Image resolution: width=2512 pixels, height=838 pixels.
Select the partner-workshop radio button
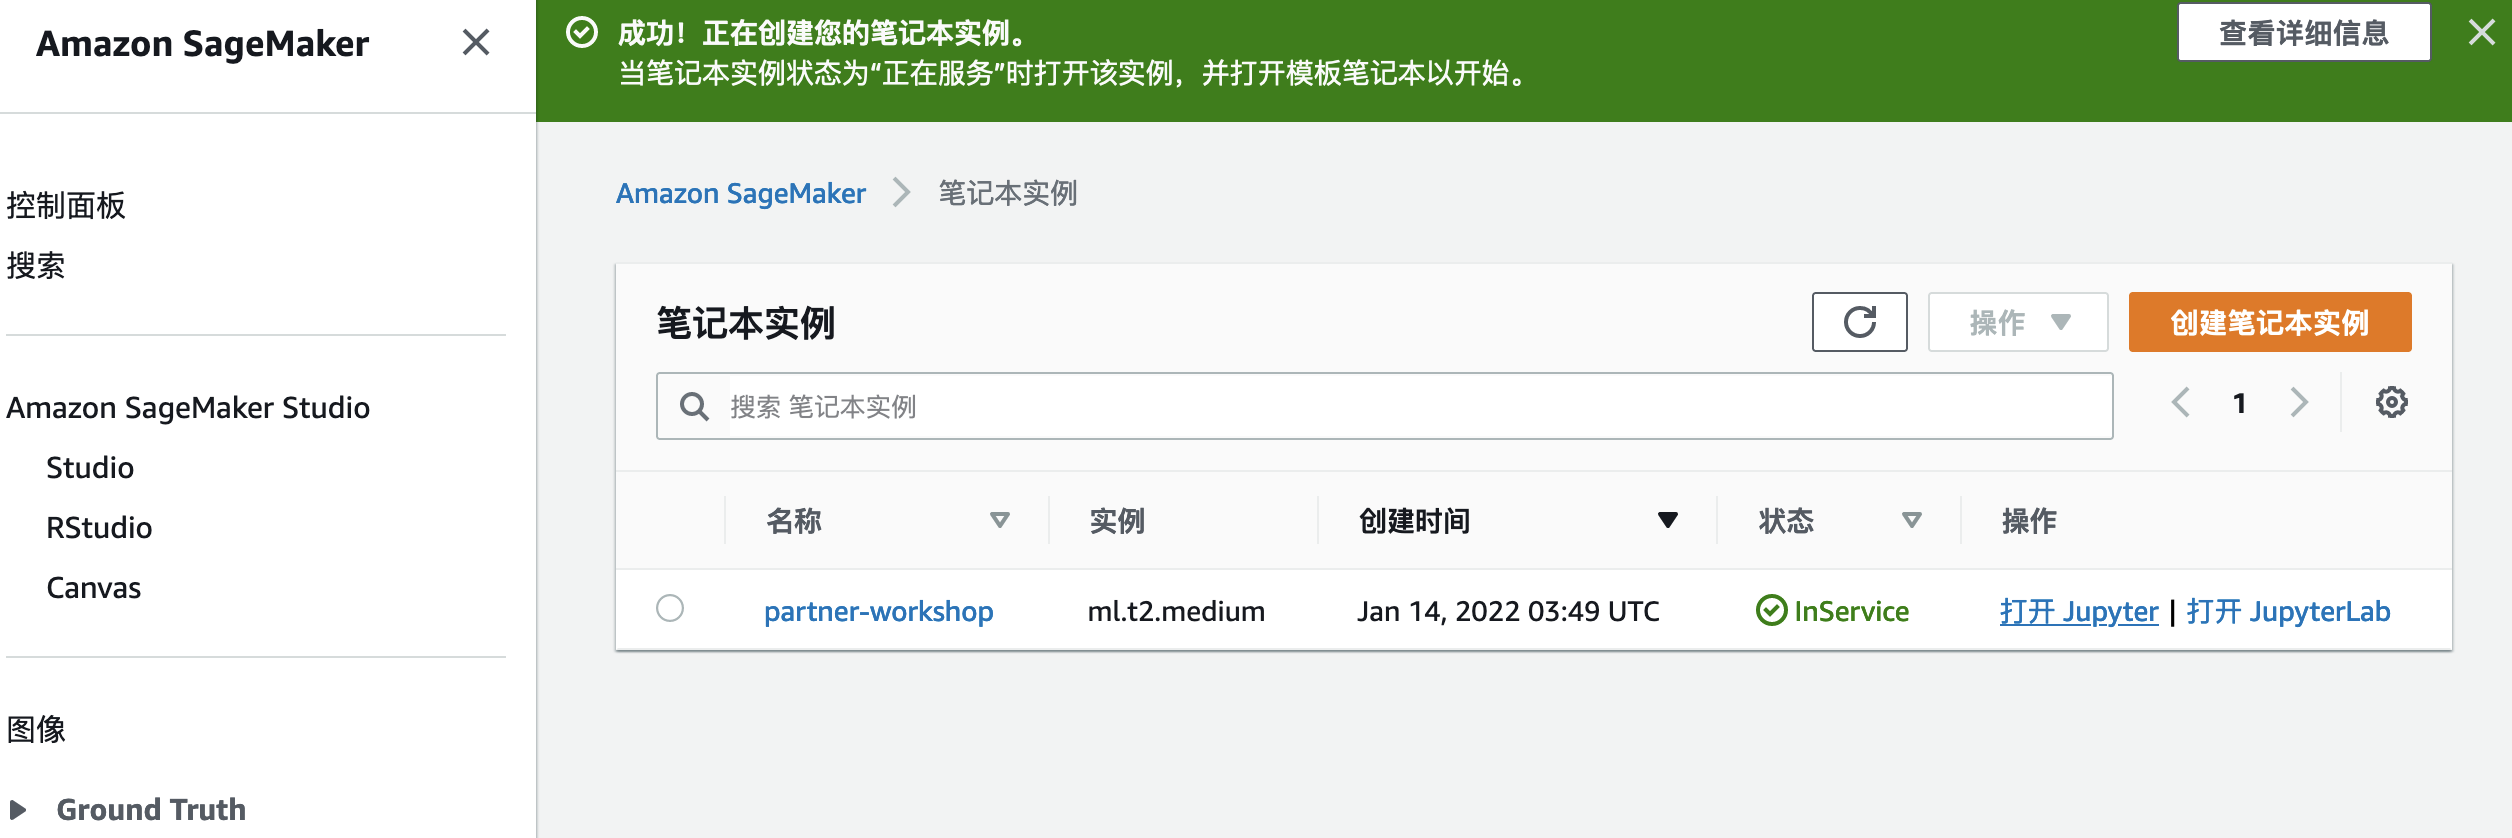click(670, 608)
